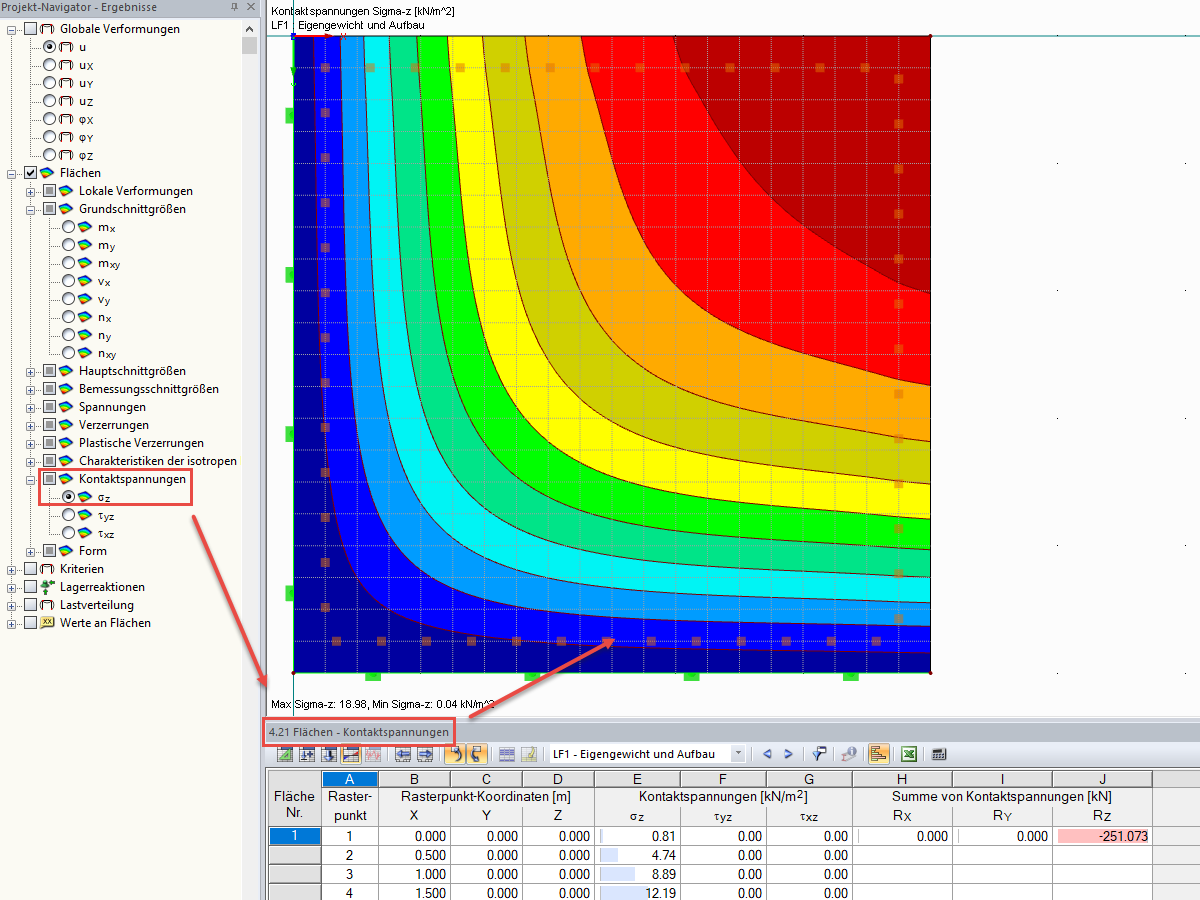Export table to Excel with green X icon
Image resolution: width=1200 pixels, height=900 pixels.
tap(910, 754)
